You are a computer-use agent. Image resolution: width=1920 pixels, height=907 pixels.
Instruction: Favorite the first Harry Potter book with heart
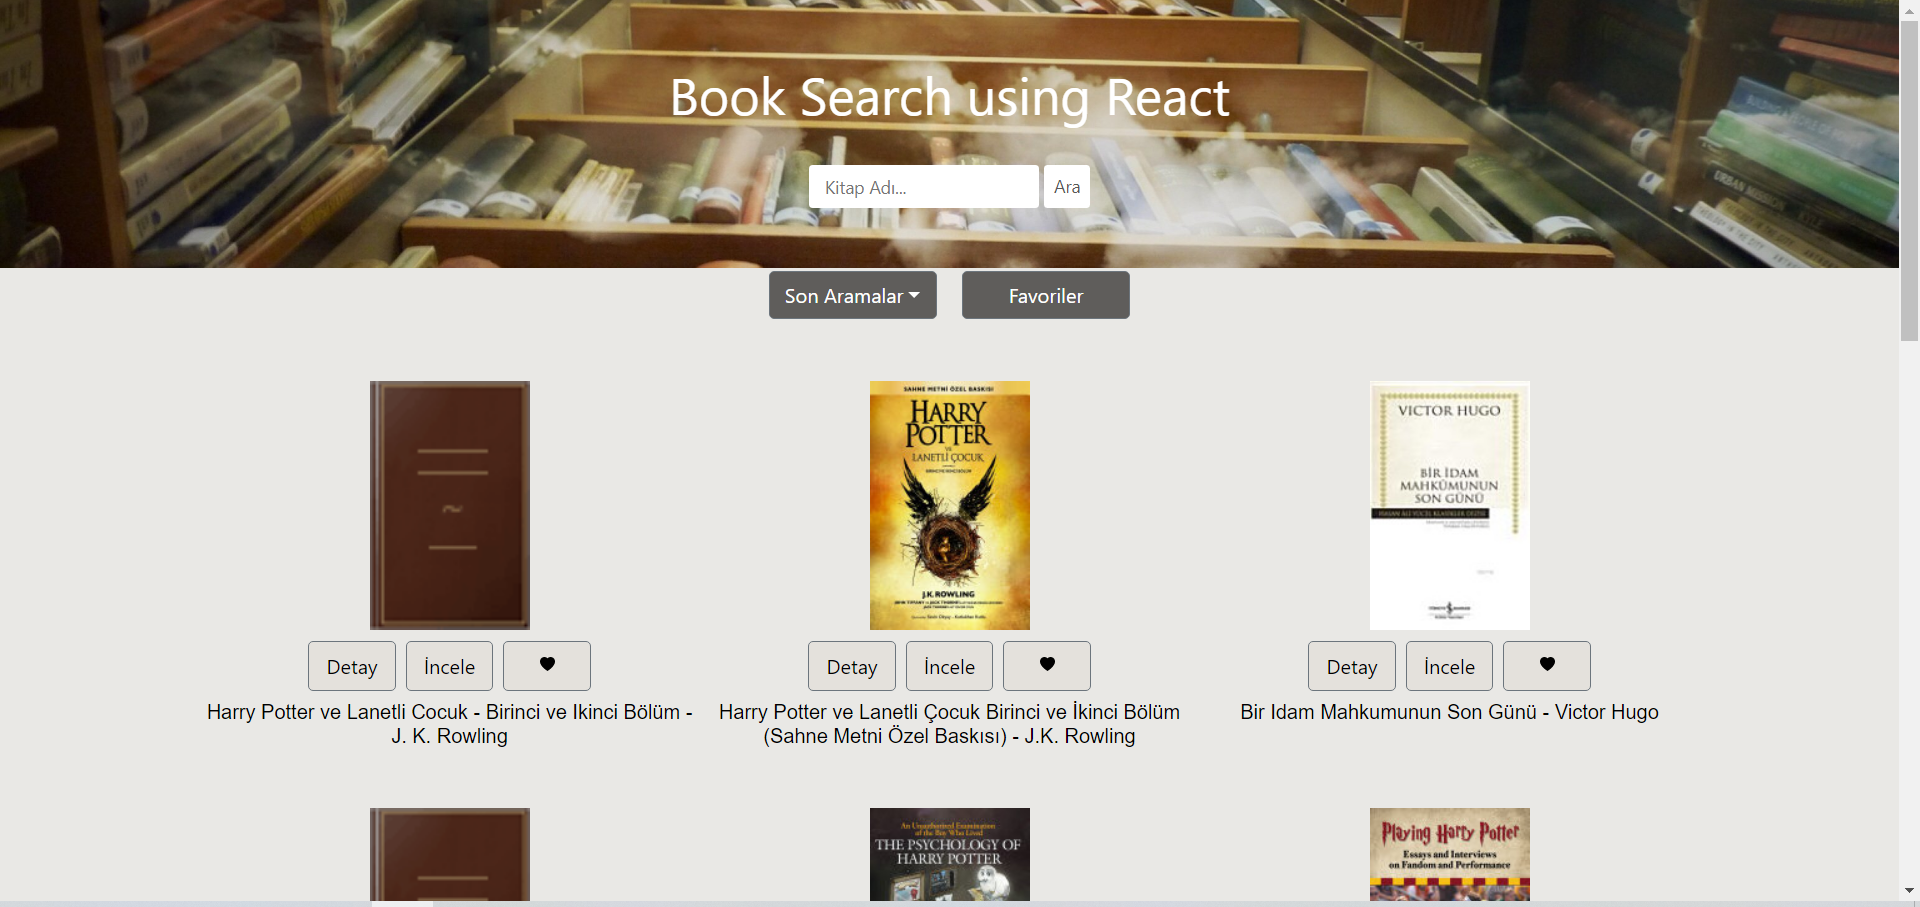click(x=547, y=666)
